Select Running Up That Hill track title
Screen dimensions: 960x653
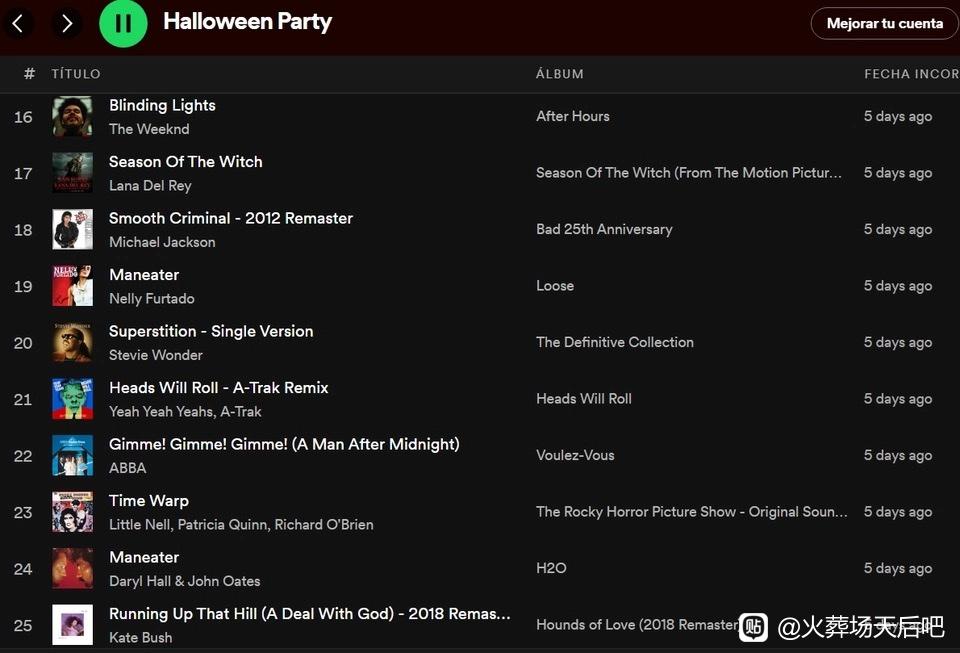point(310,614)
